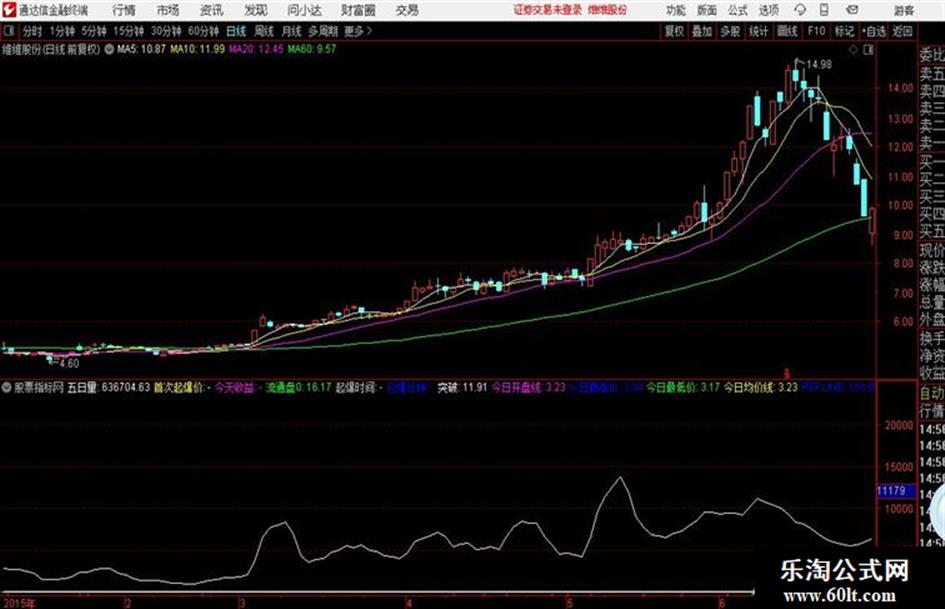The width and height of the screenshot is (945, 609).
Task: Click the 自动 label in side panel
Action: point(932,394)
